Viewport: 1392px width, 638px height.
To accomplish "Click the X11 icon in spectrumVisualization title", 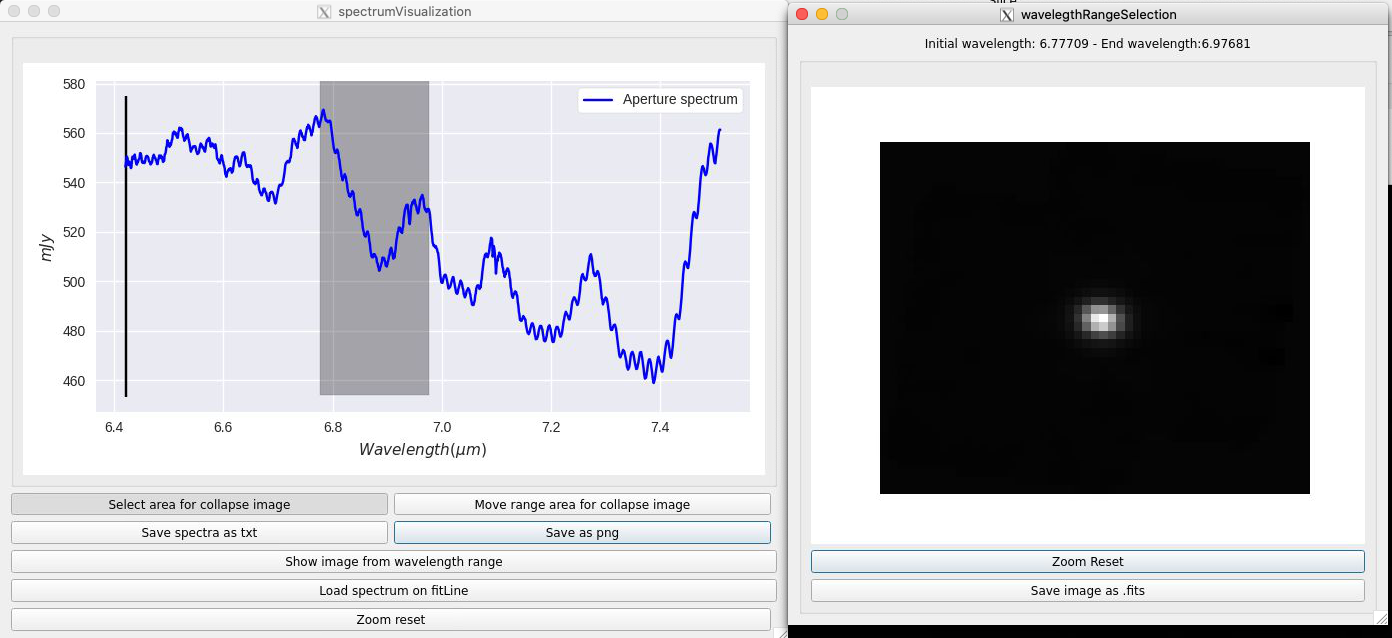I will click(x=324, y=12).
